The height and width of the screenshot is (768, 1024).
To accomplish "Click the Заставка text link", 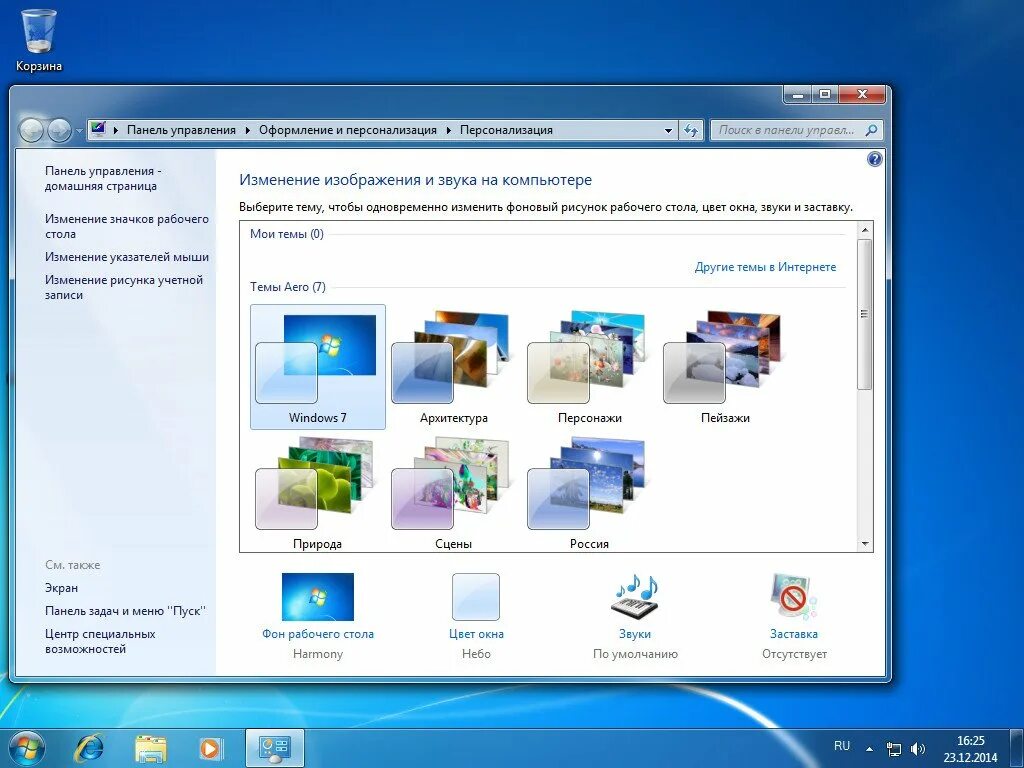I will (x=793, y=633).
